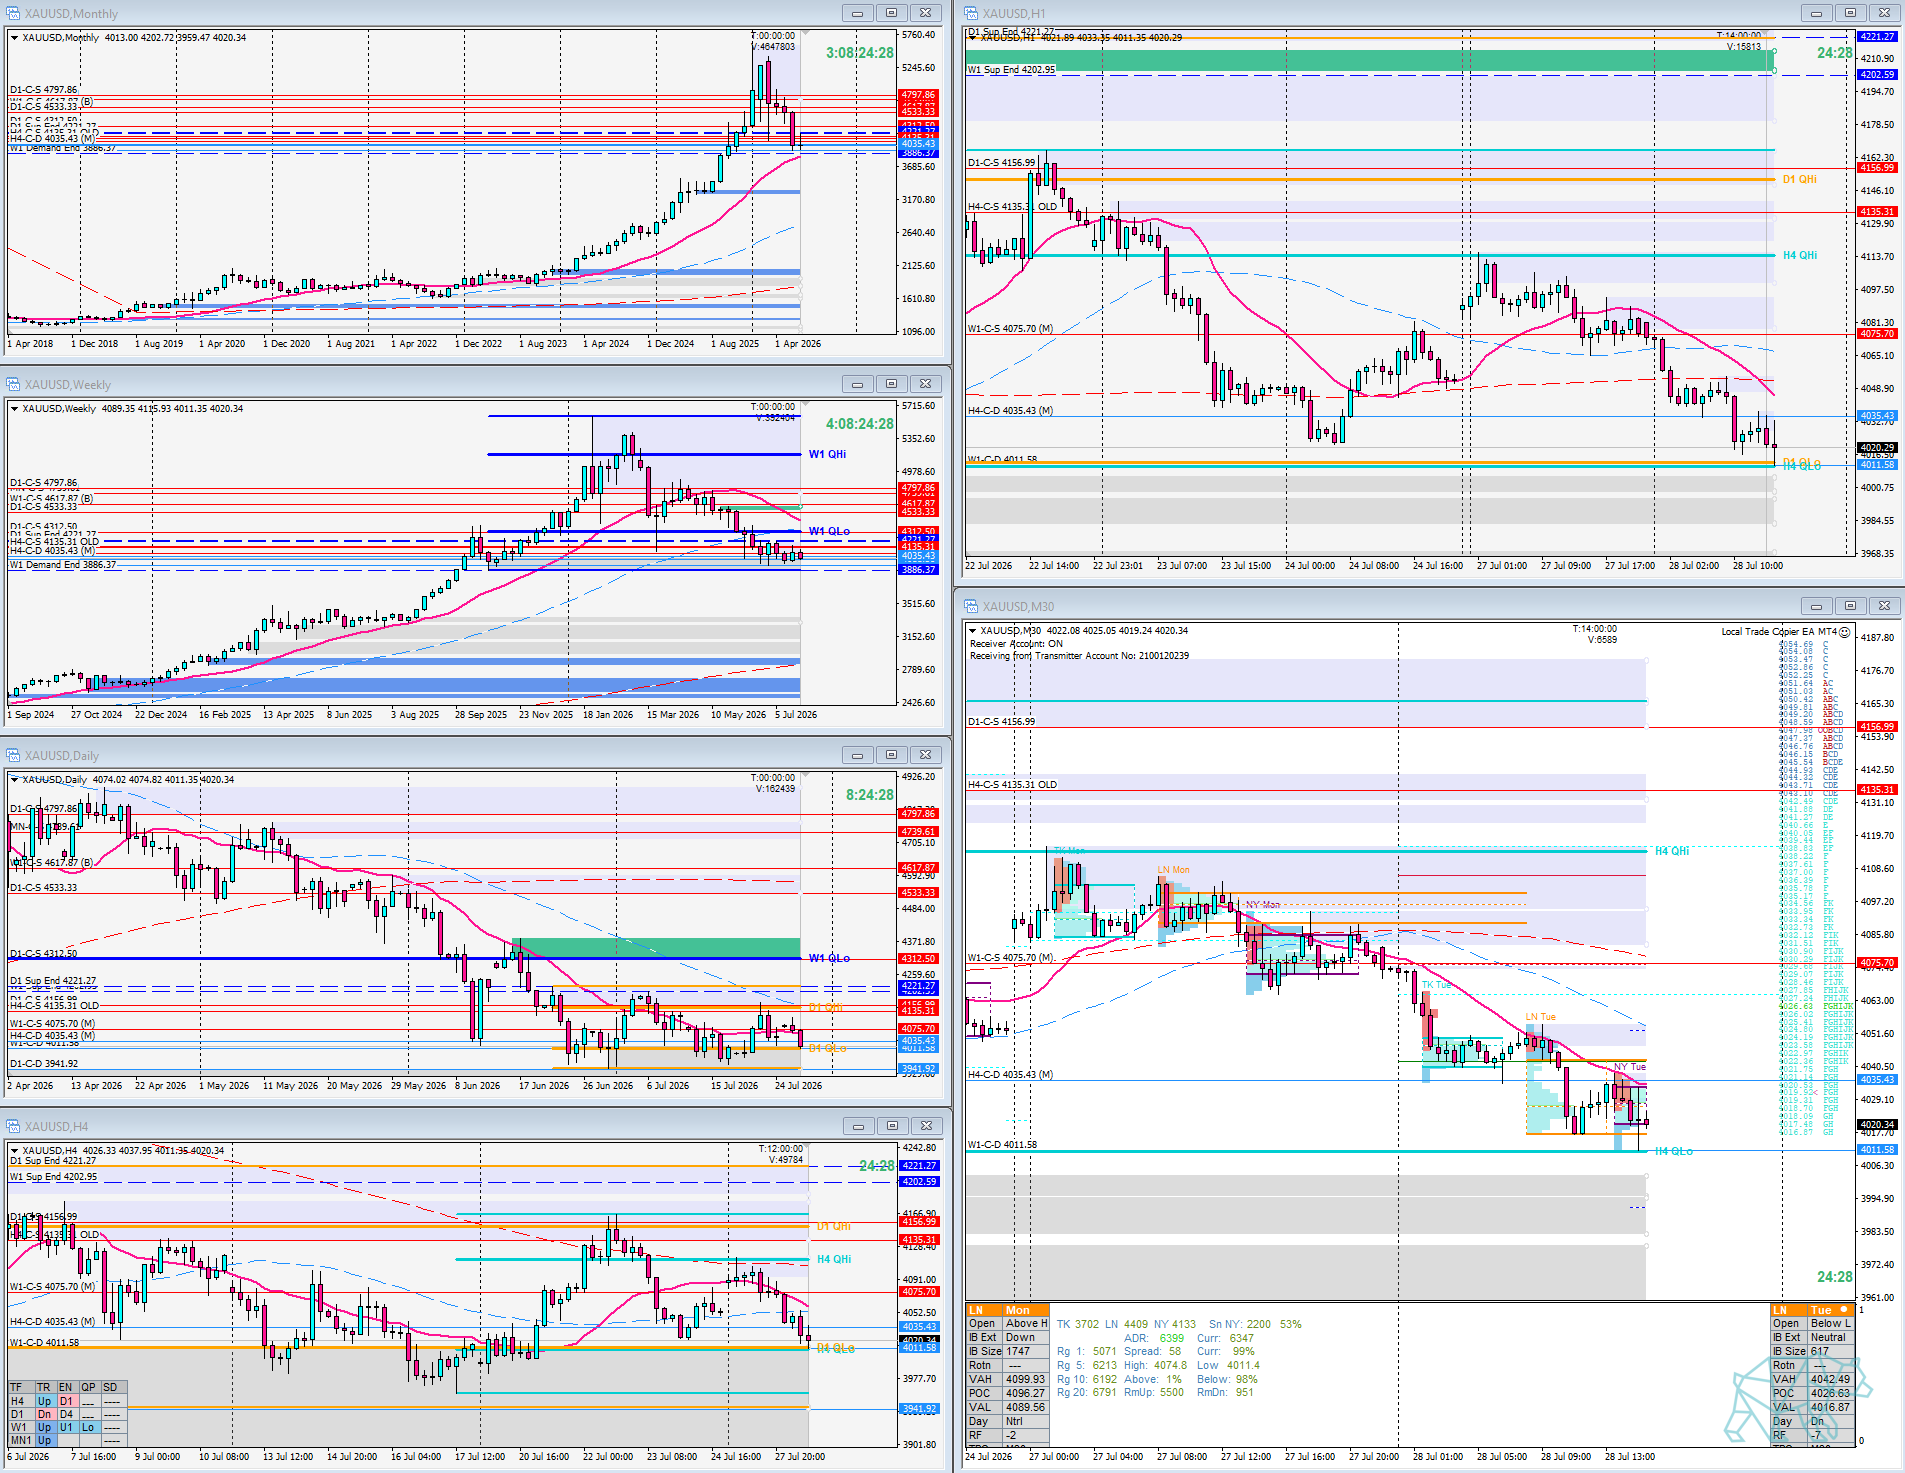This screenshot has width=1905, height=1473.
Task: Open the dropdown arrow beside XAUUSD,Daily chart header
Action: click(x=14, y=780)
